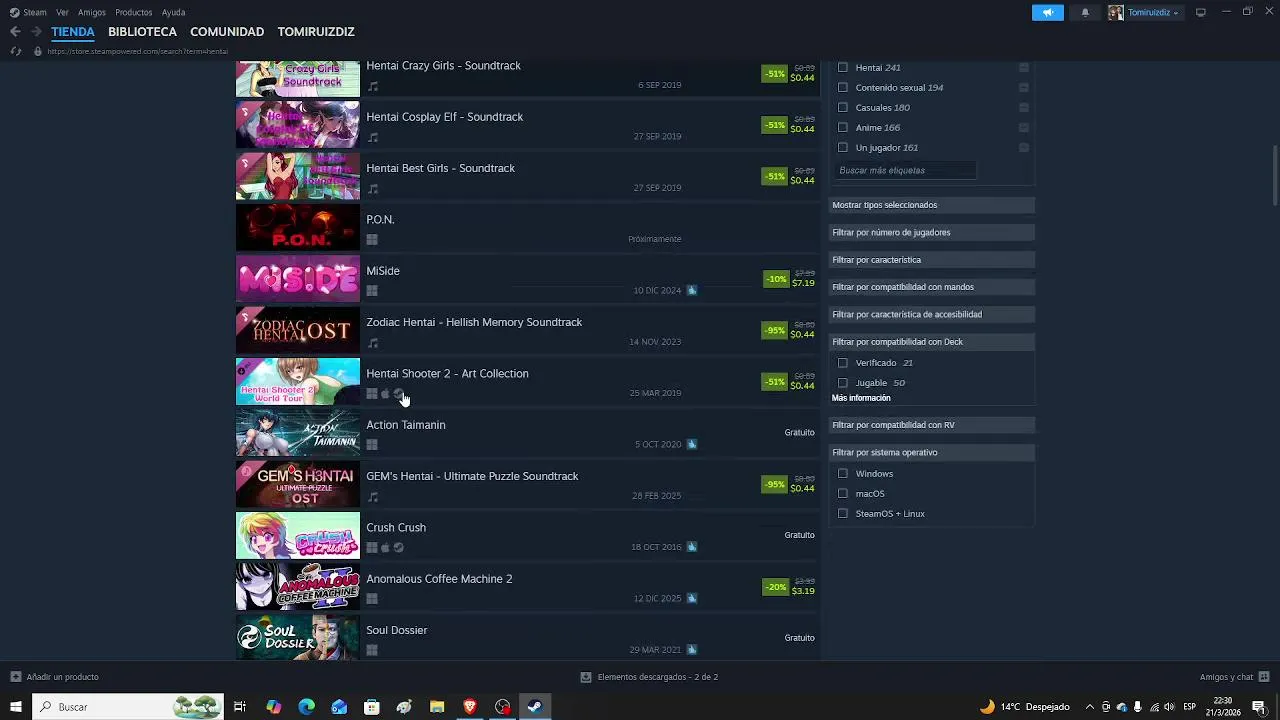
Task: Check the Un jugador tag filter
Action: (x=843, y=148)
